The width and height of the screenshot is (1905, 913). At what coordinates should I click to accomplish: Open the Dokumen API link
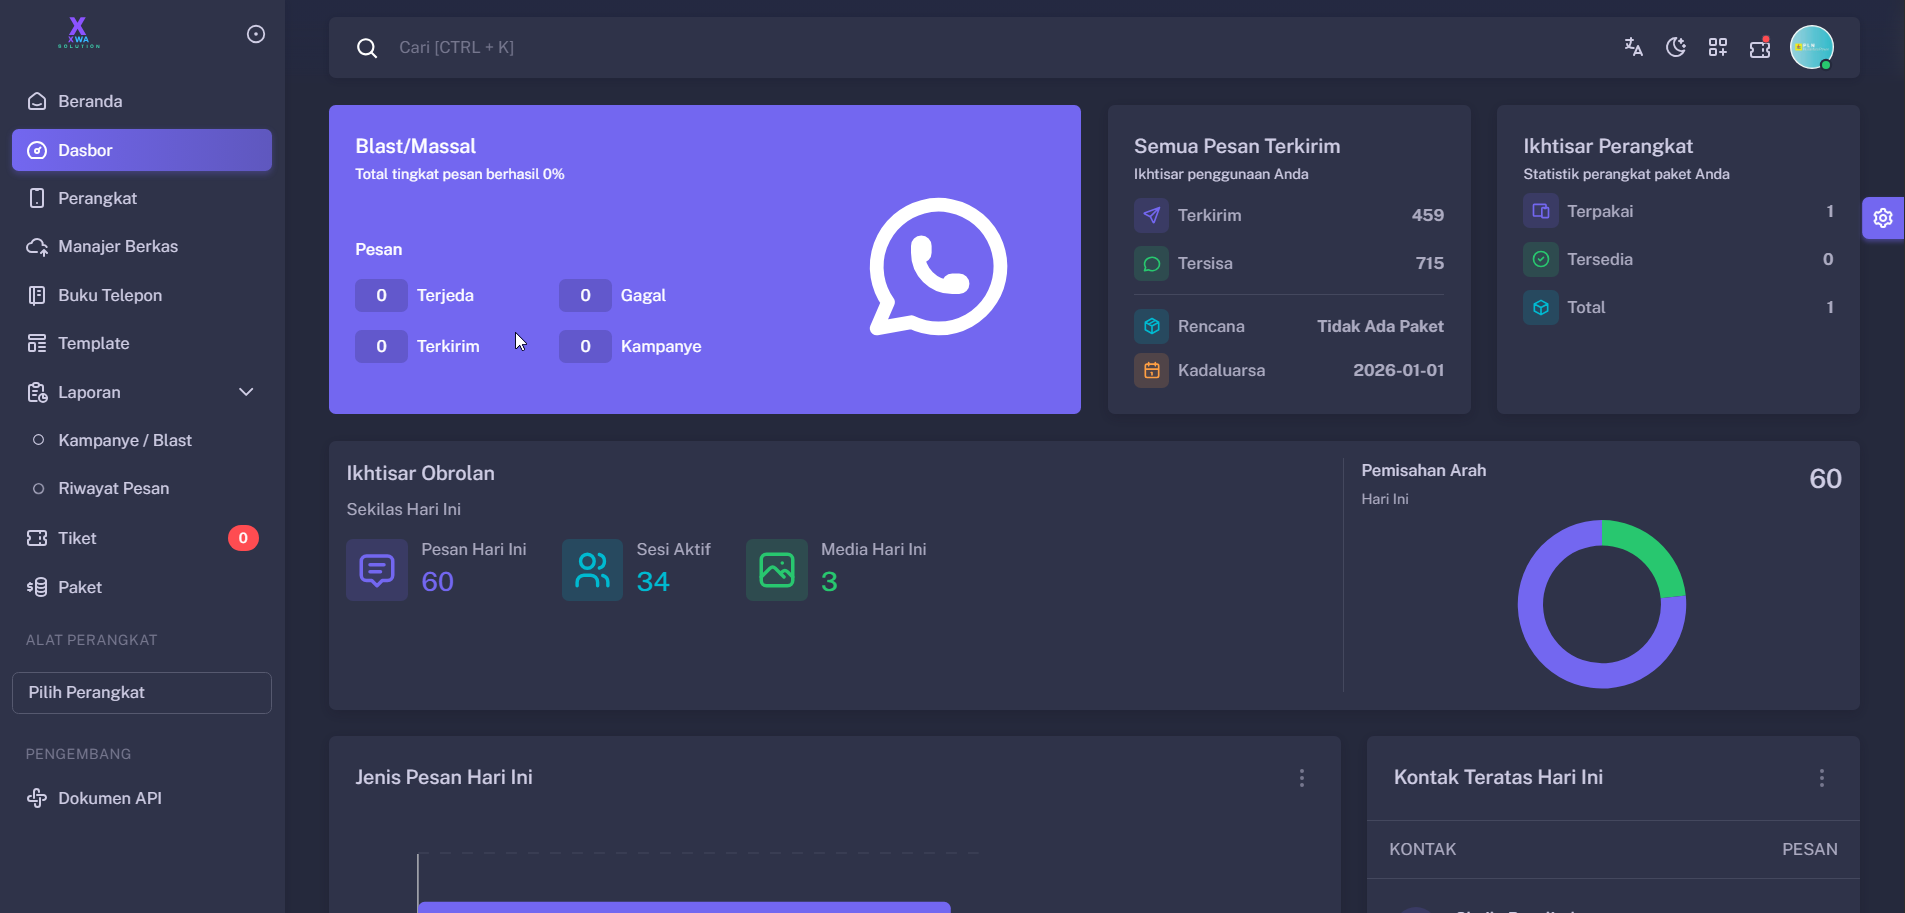108,798
